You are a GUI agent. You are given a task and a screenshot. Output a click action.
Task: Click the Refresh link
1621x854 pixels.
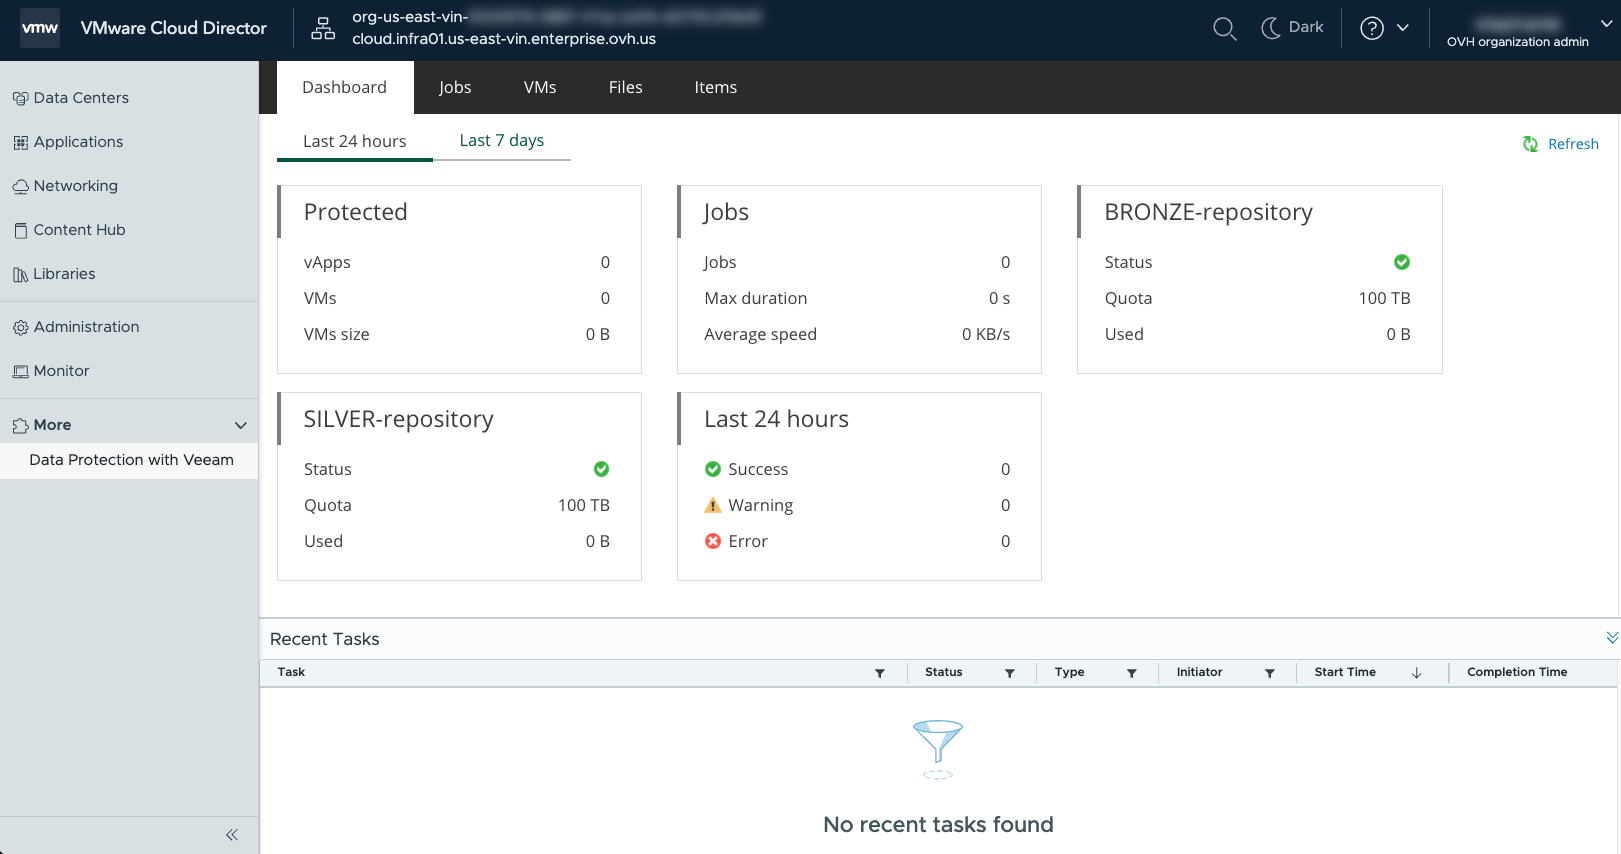(1573, 144)
